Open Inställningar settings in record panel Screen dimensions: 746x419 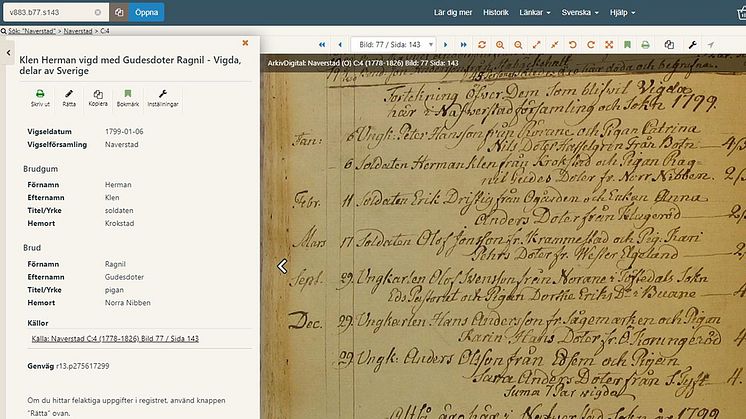[163, 93]
